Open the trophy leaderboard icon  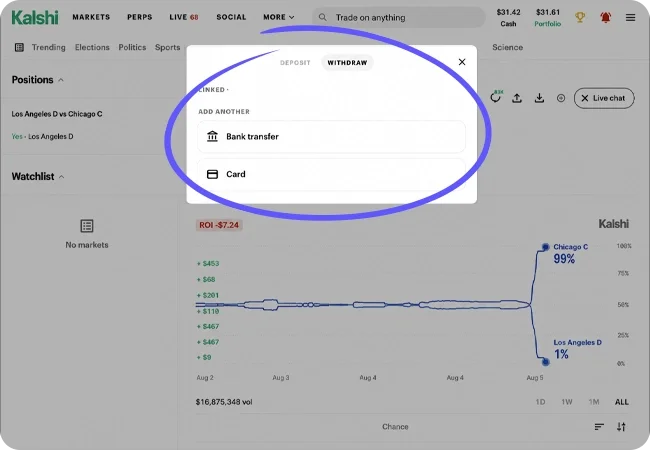tap(580, 17)
